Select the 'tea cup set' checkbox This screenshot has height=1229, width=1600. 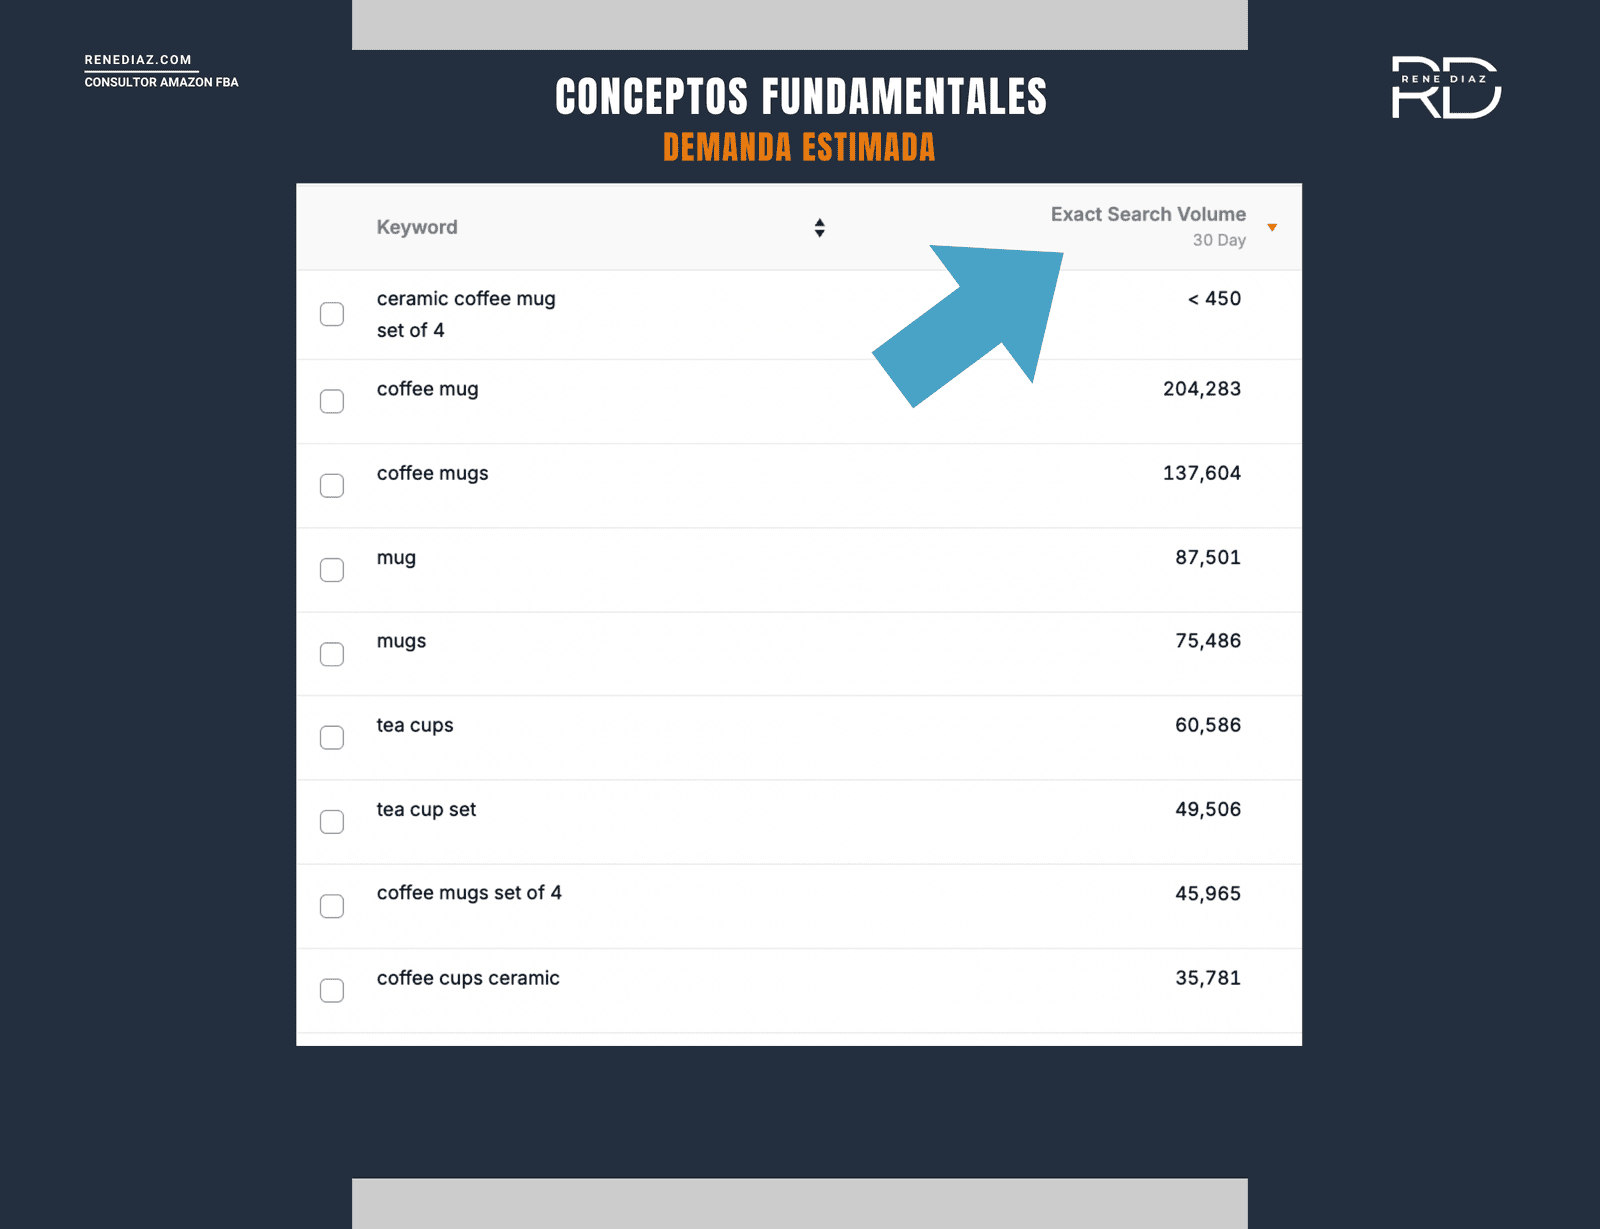[332, 822]
